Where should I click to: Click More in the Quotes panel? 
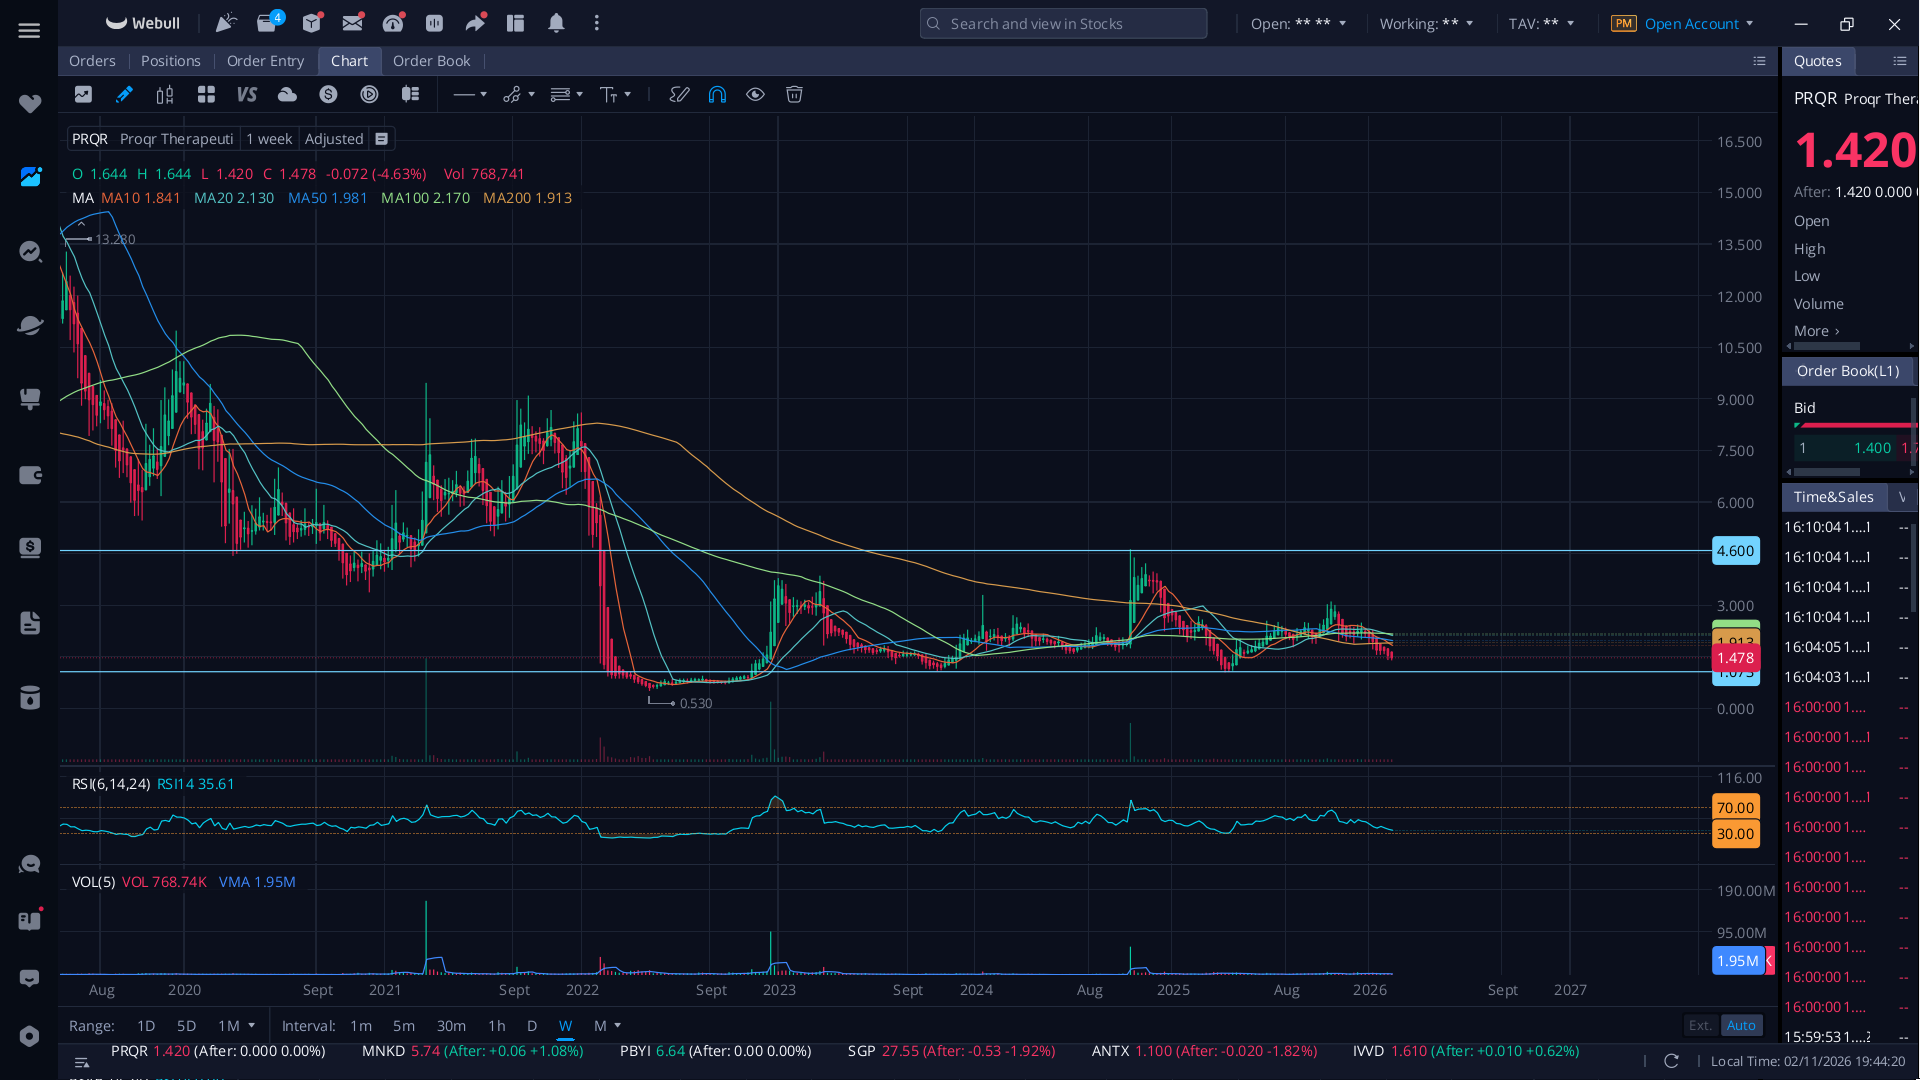[1816, 331]
